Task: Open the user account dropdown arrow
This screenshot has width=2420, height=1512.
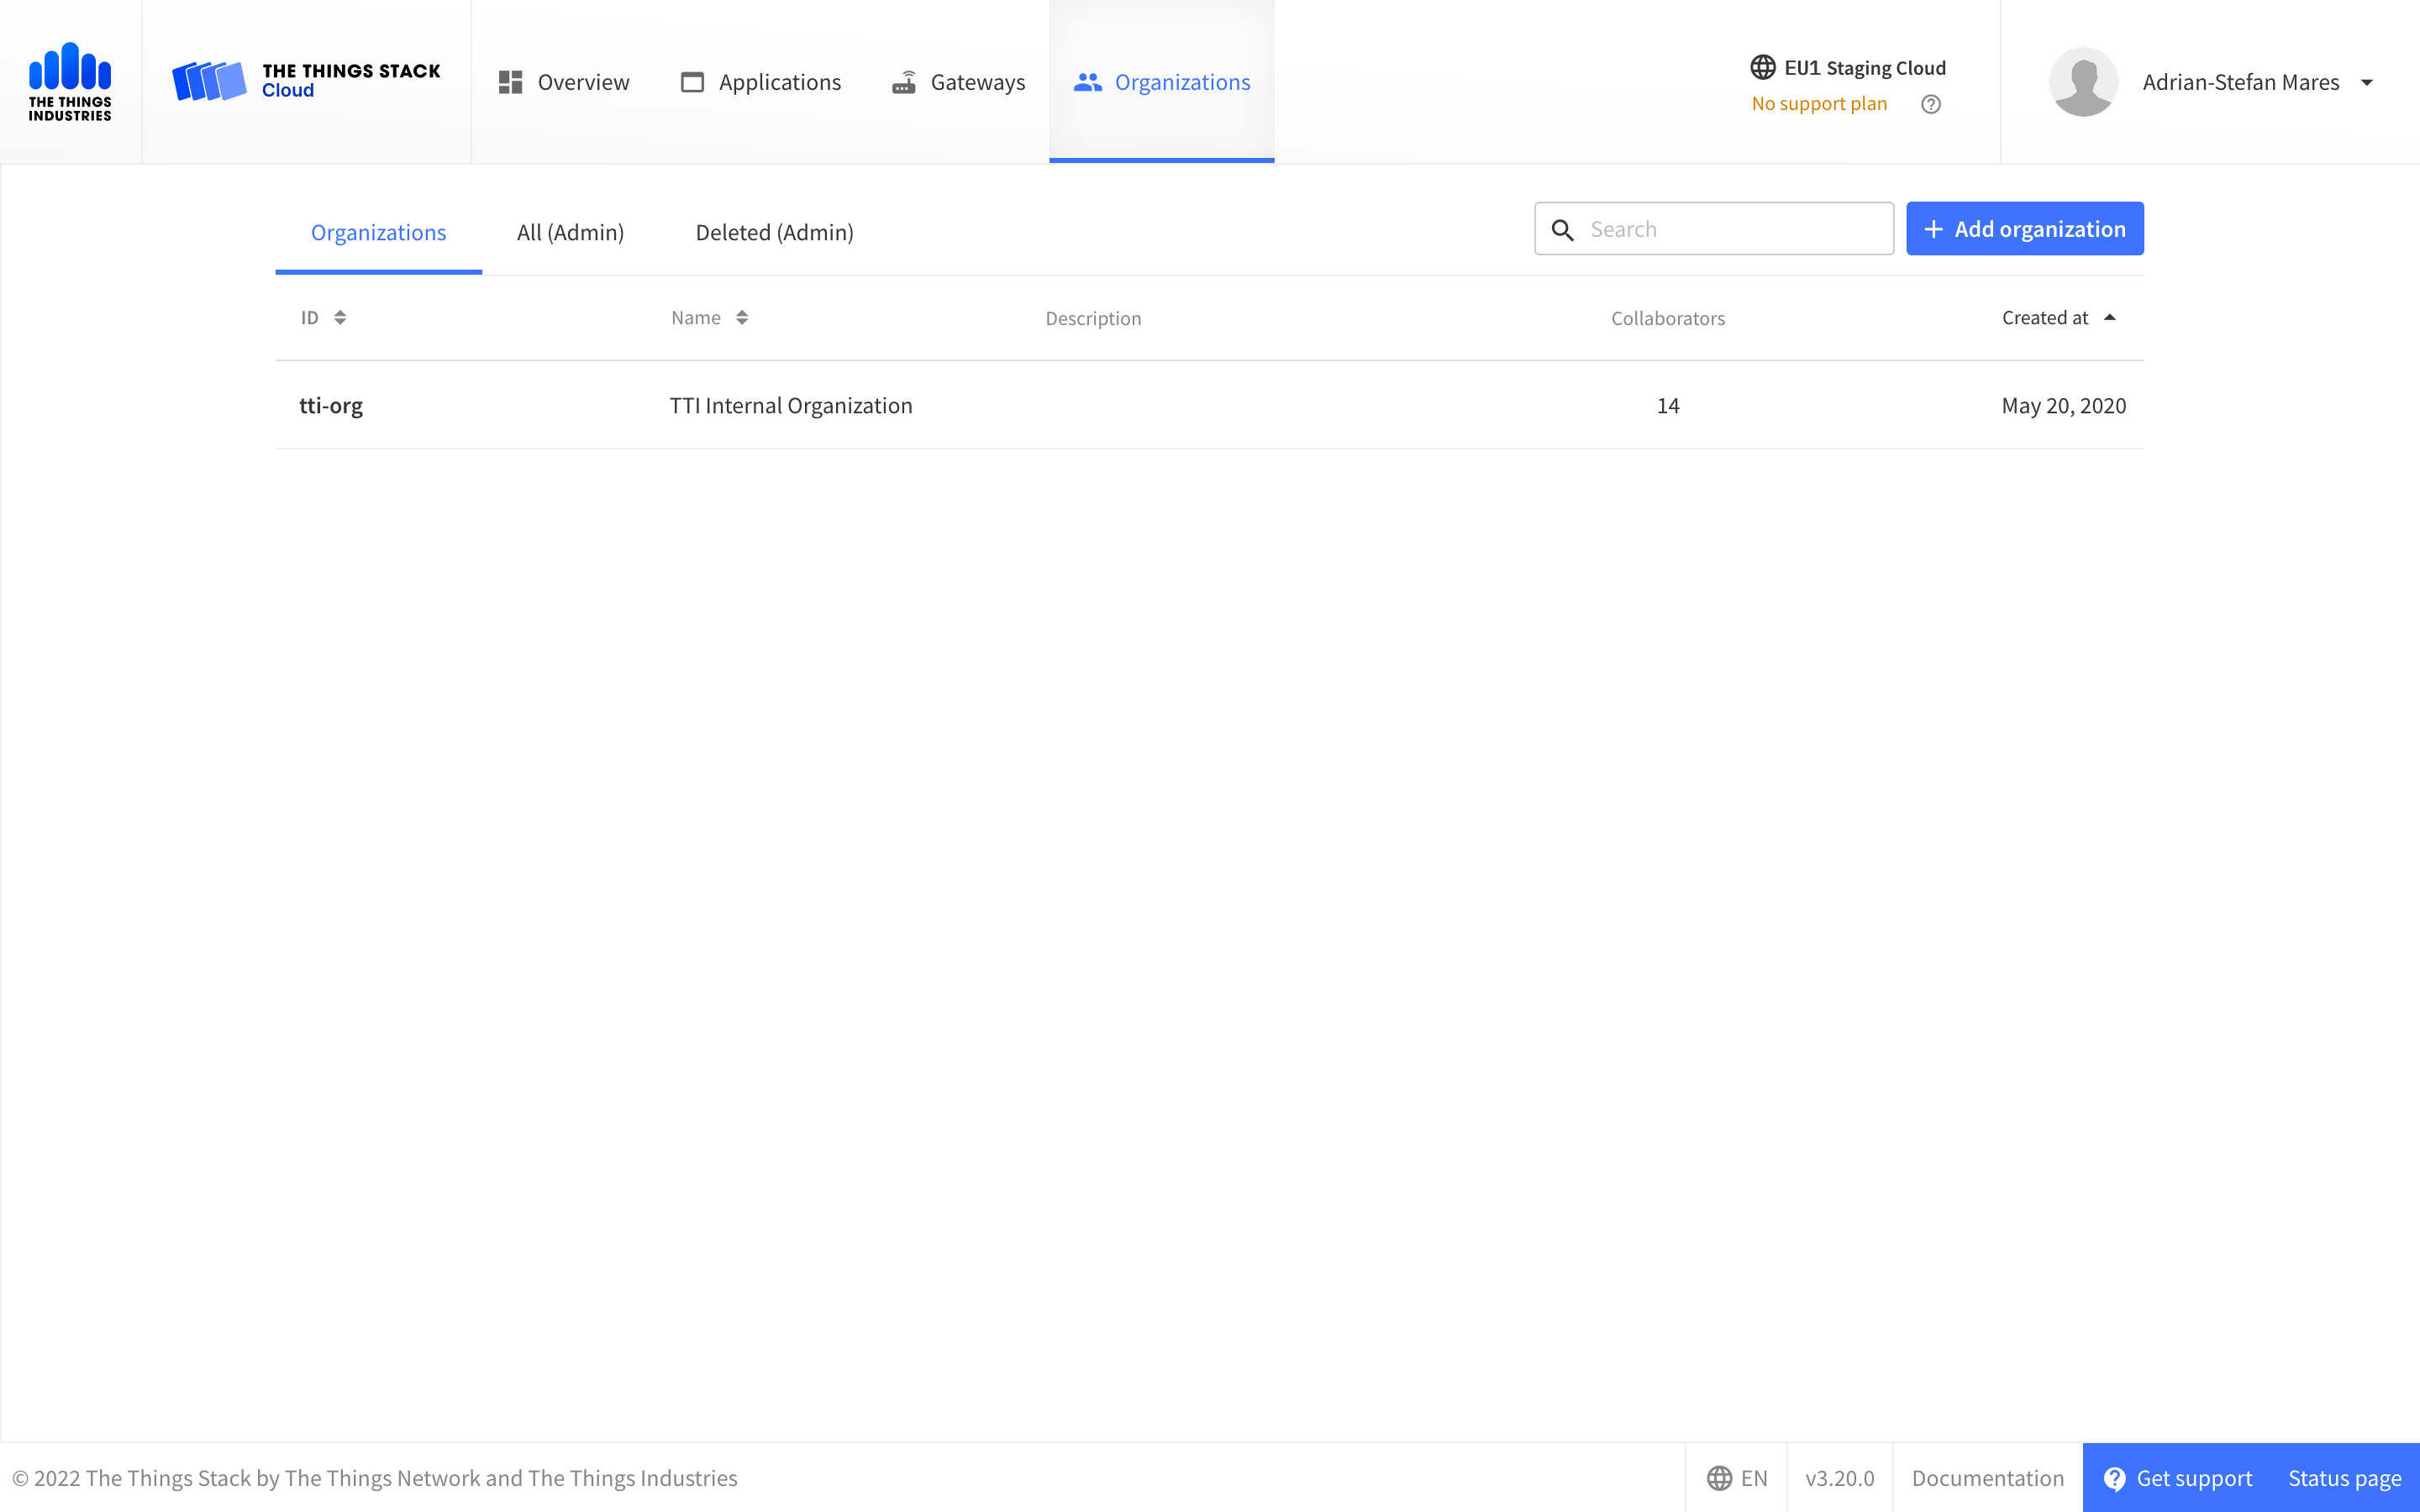Action: click(x=2367, y=82)
